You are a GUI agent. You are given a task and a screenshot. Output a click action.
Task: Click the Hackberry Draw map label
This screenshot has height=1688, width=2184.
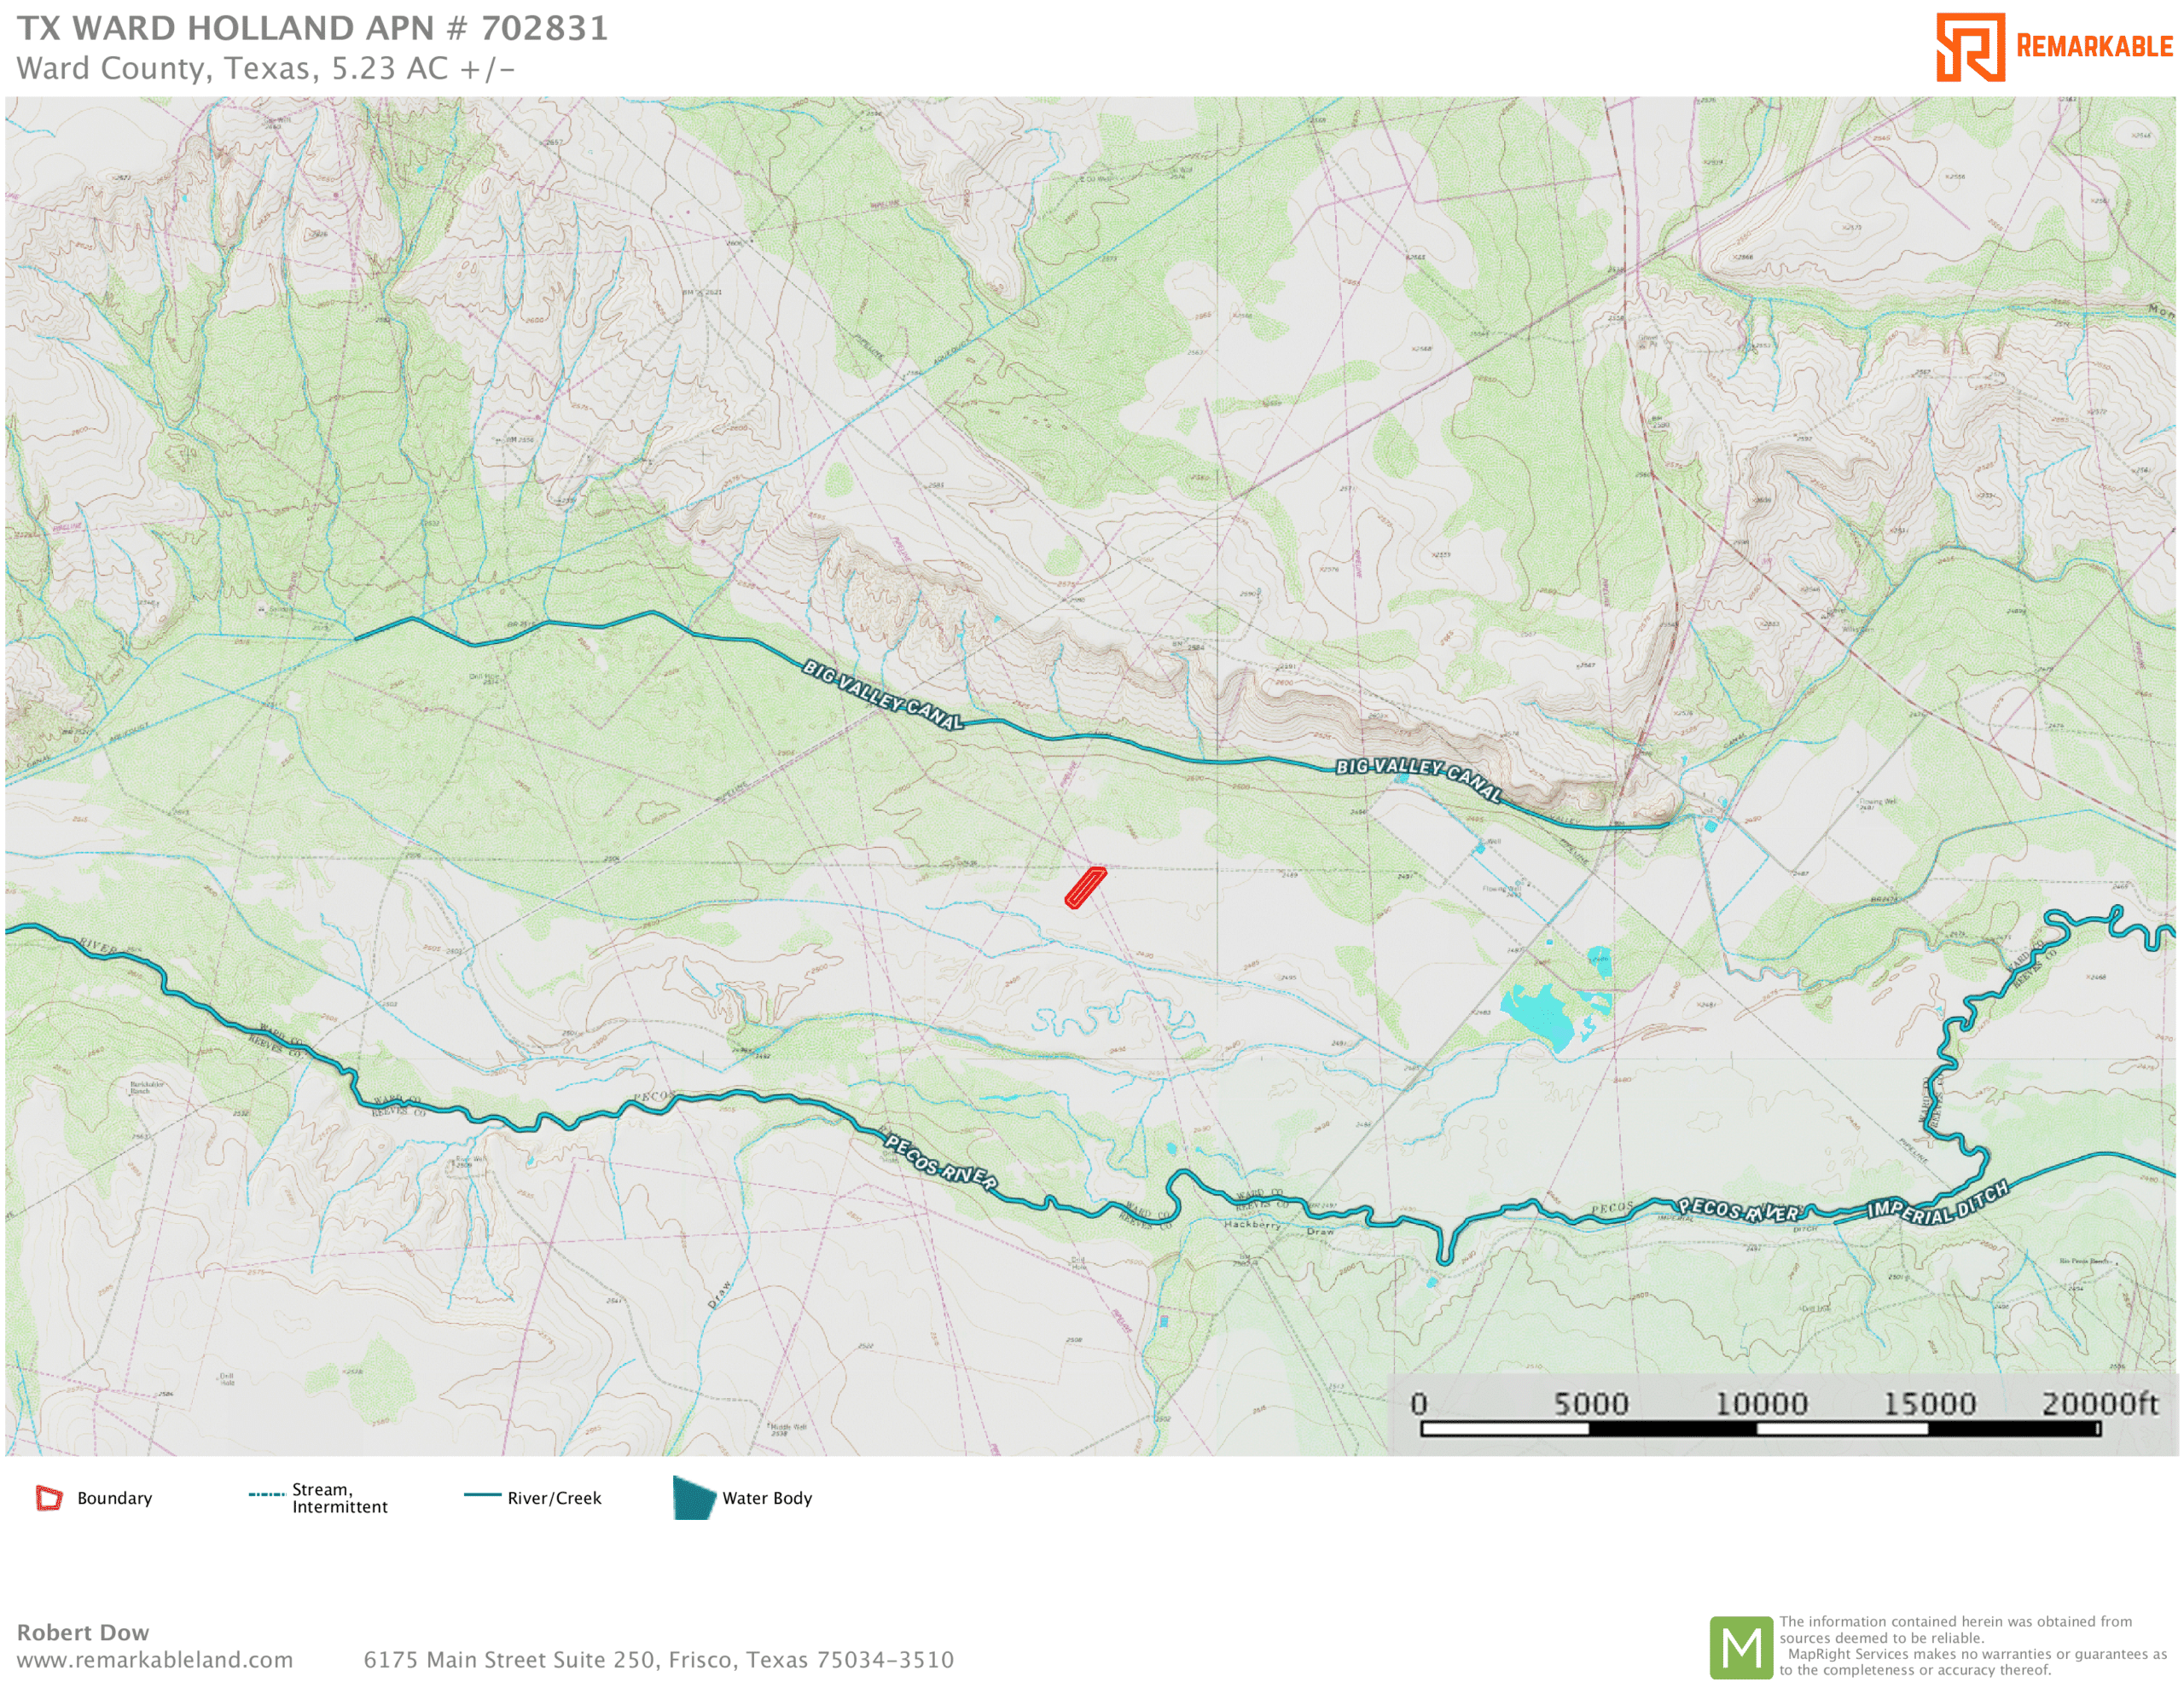tap(1252, 1224)
